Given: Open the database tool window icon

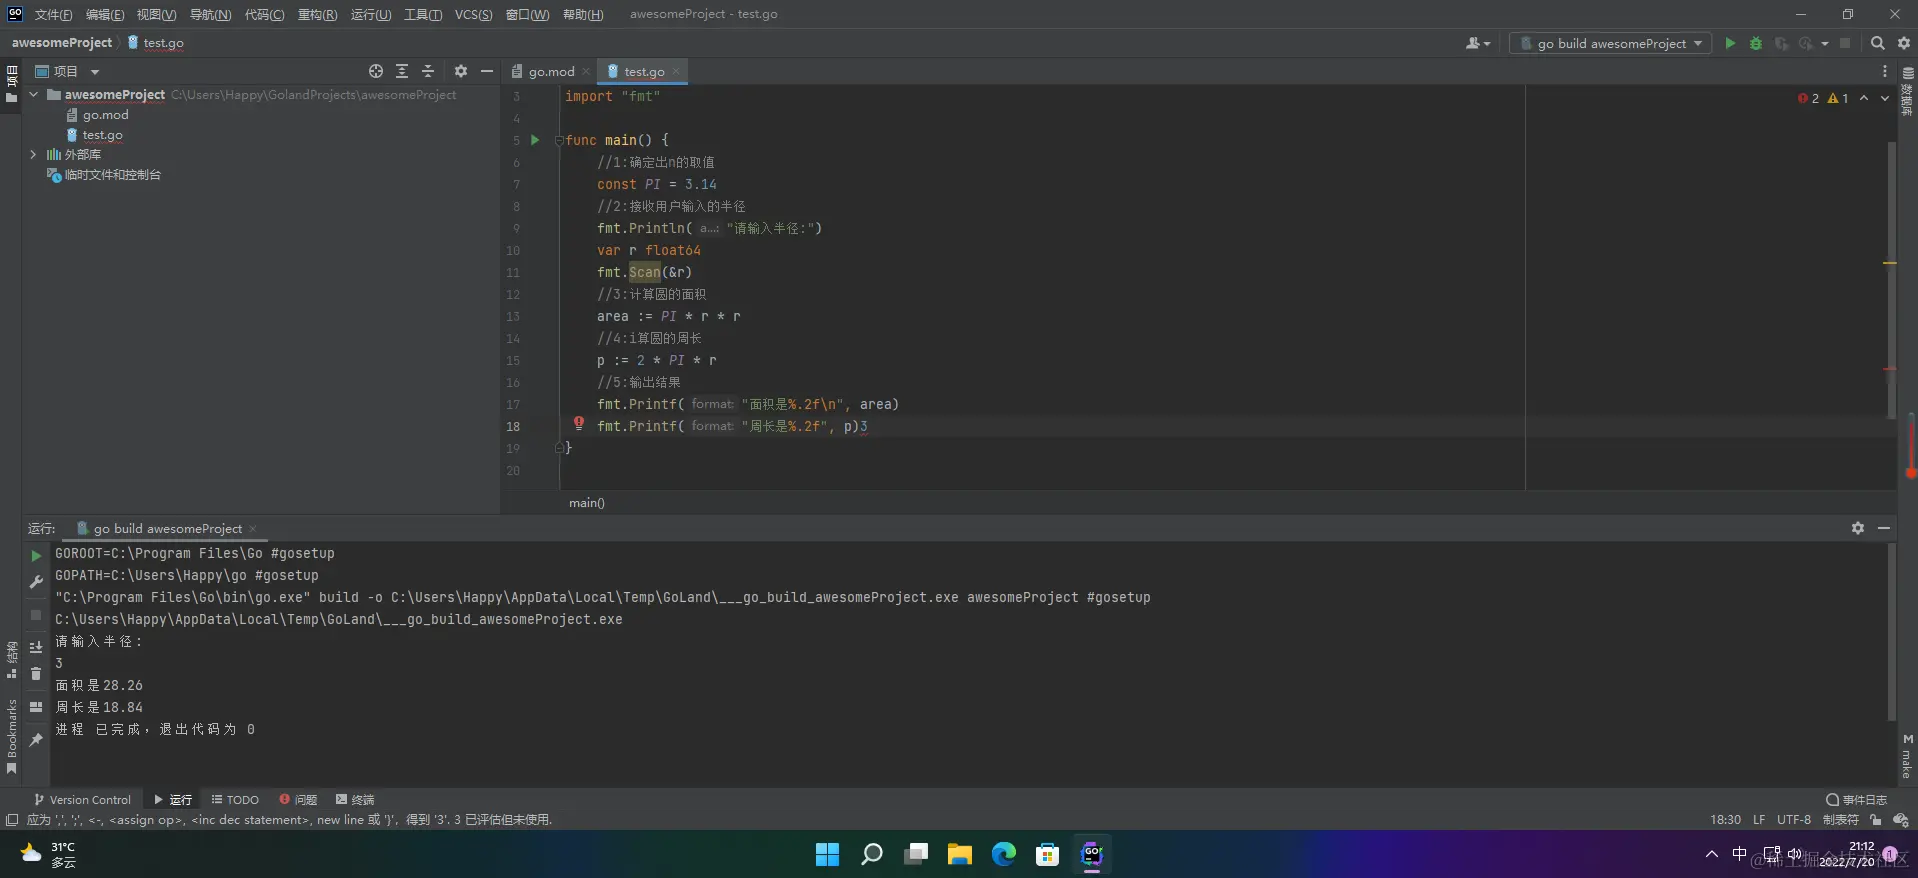Looking at the screenshot, I should (1907, 93).
